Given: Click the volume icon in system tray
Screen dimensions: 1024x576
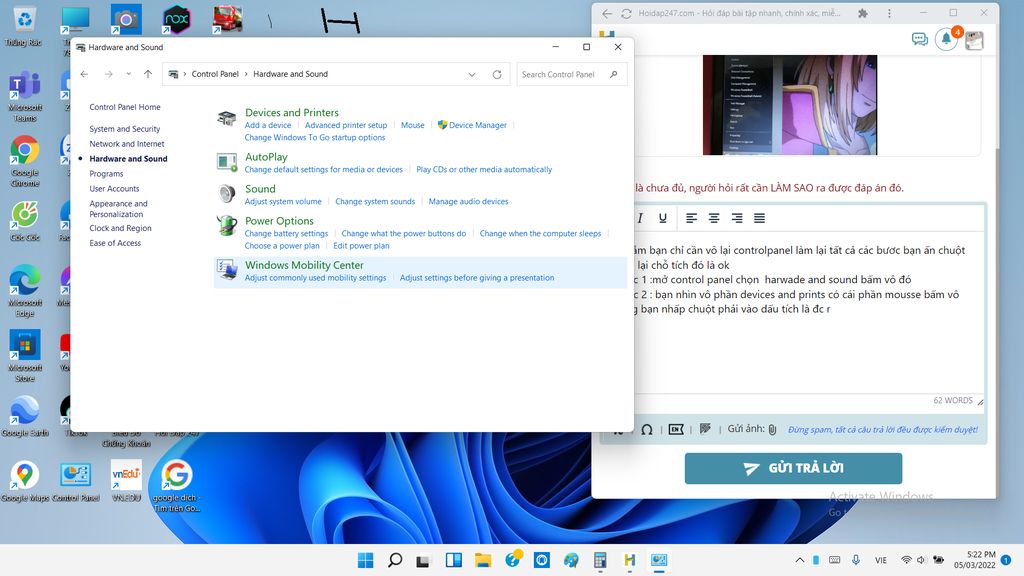Looking at the screenshot, I should click(x=921, y=560).
